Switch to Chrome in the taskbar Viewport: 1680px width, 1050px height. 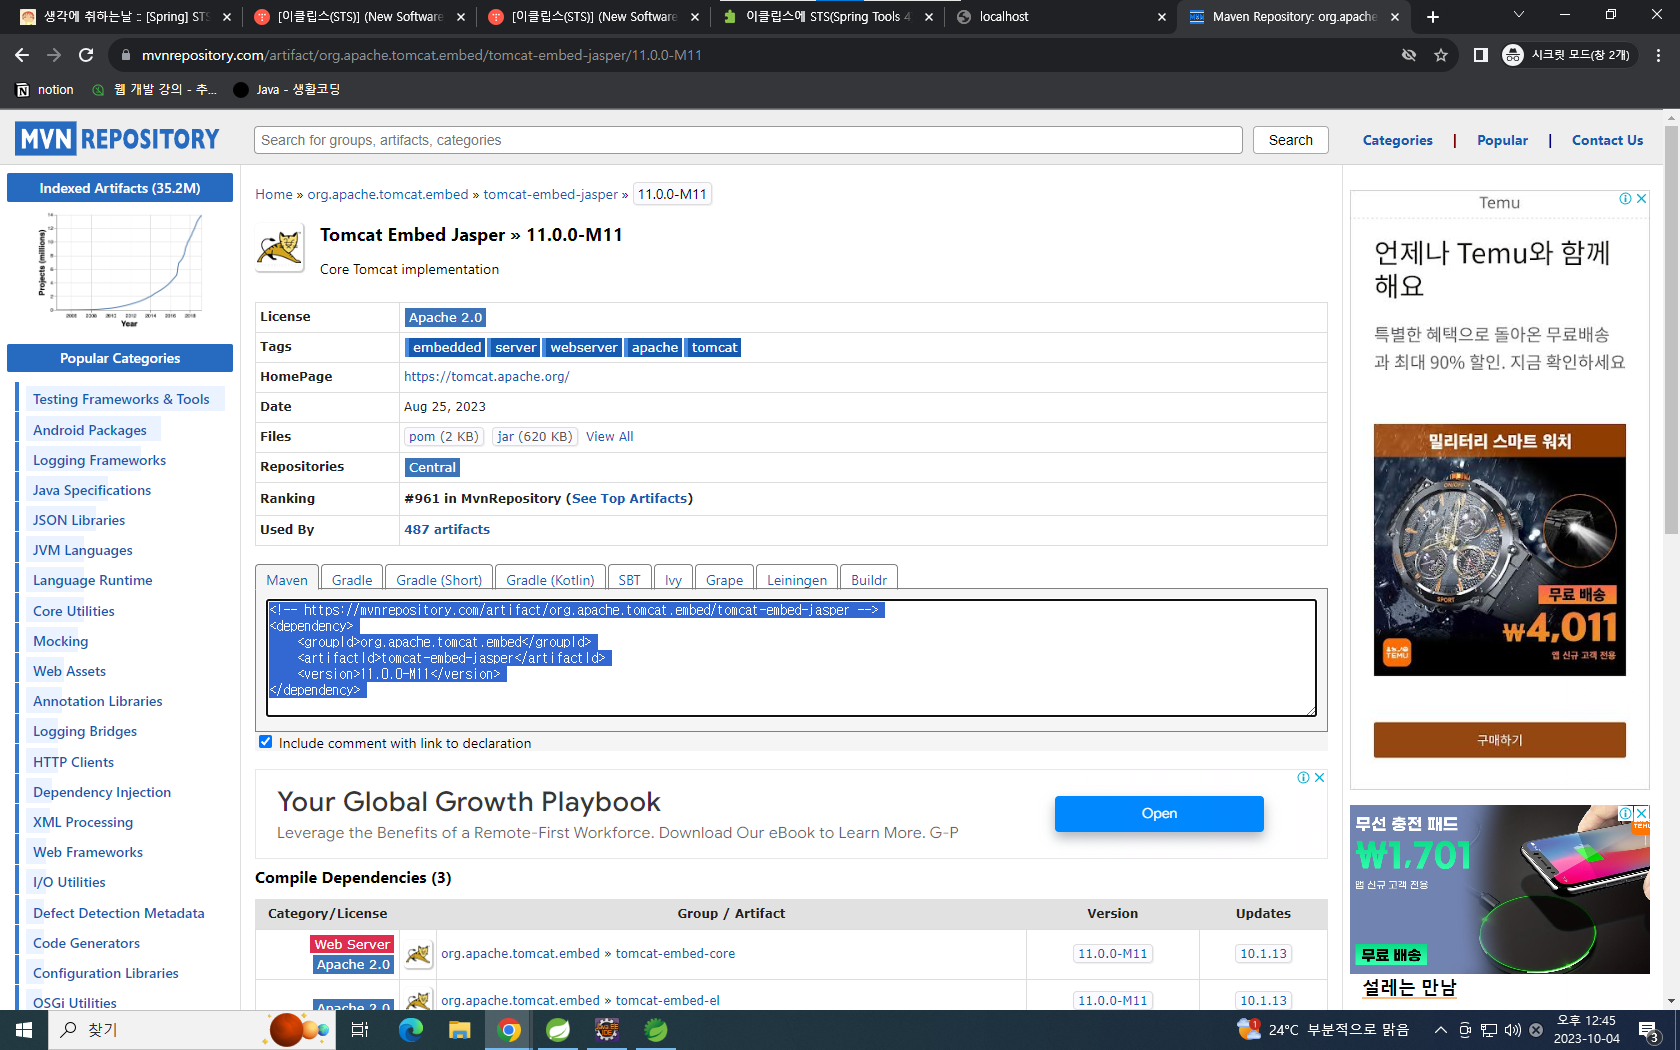pyautogui.click(x=509, y=1030)
